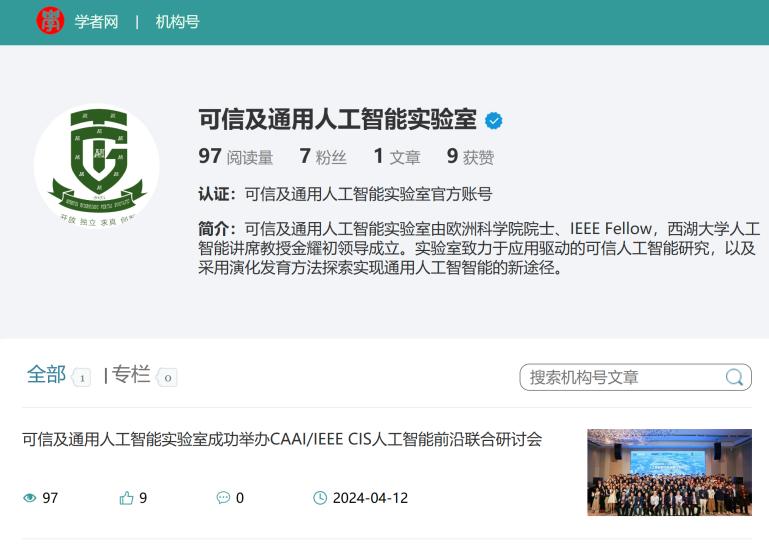Focus the 搜索机构号文章 search field

click(635, 377)
